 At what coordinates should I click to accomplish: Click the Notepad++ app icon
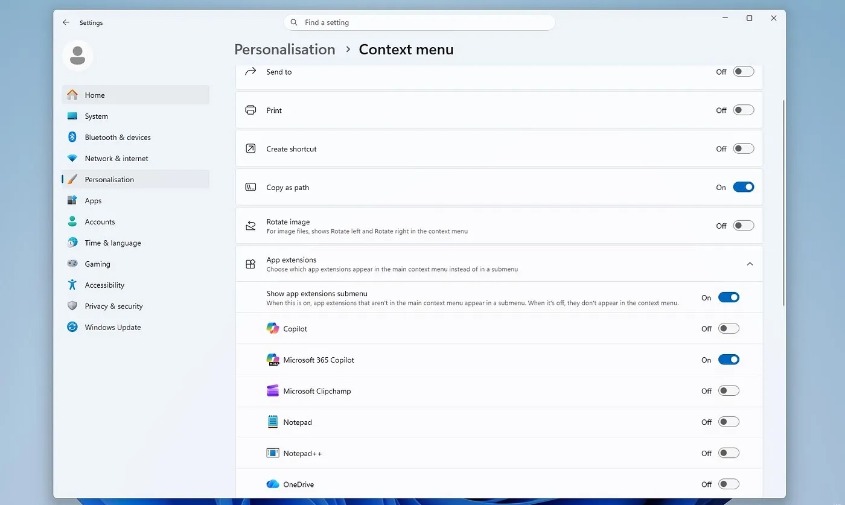pos(273,453)
